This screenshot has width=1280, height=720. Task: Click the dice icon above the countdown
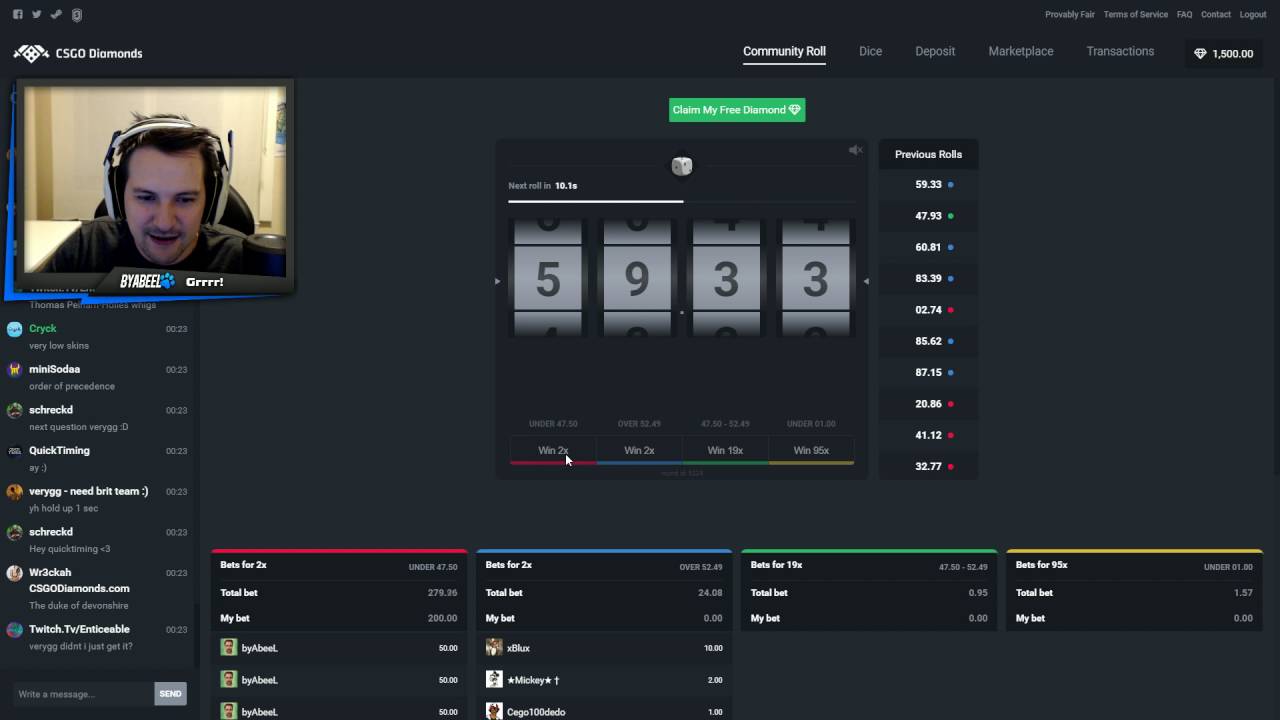pyautogui.click(x=682, y=166)
